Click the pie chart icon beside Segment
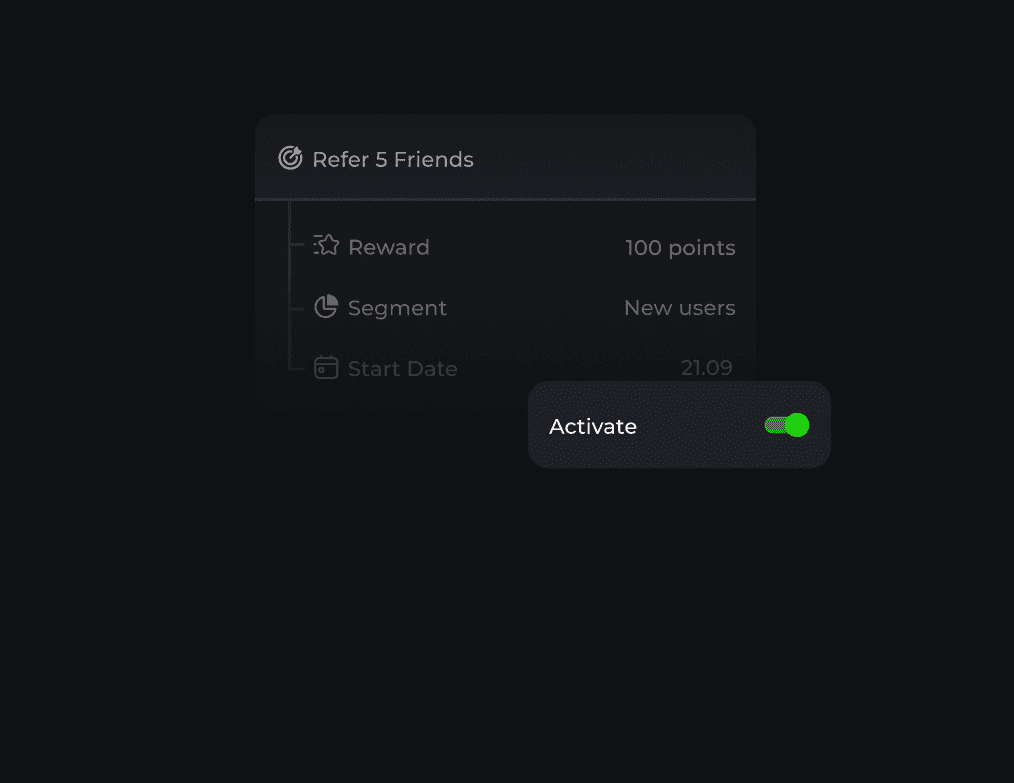The height and width of the screenshot is (783, 1014). point(326,306)
